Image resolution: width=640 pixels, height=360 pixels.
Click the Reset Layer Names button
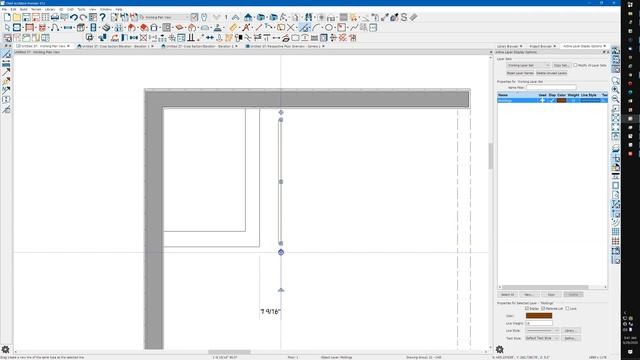(520, 73)
